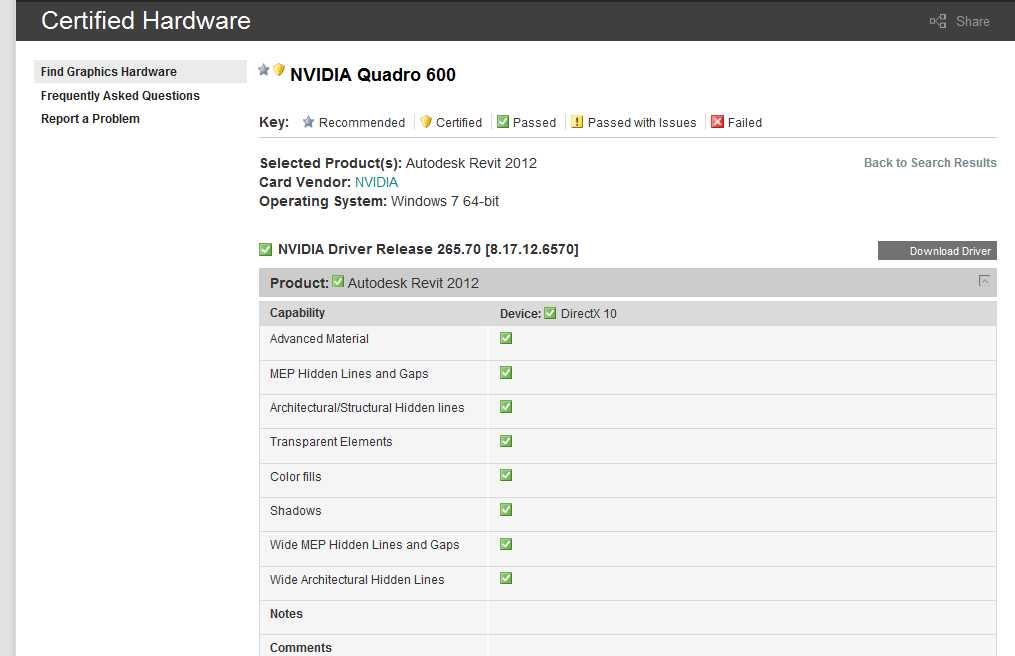This screenshot has width=1015, height=656.
Task: Click Architectural/Structural Hidden lines checkmark
Action: tap(506, 407)
